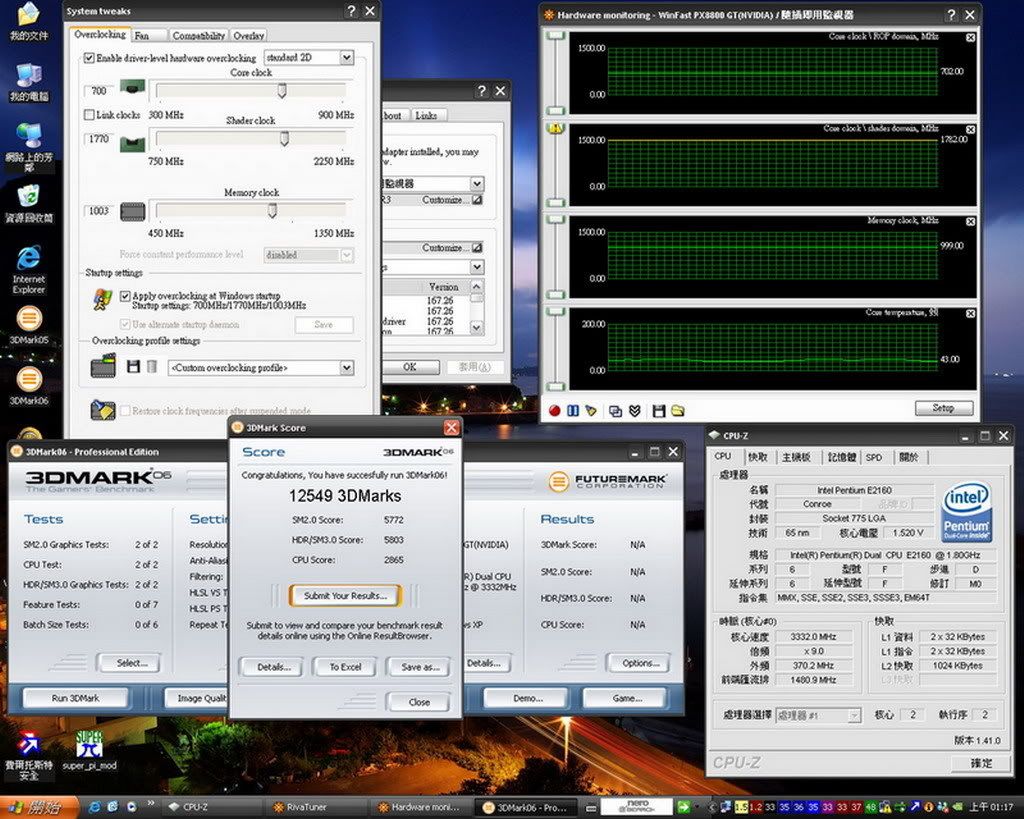The width and height of the screenshot is (1024, 819).
Task: Open the standard 2D mode dropdown
Action: [x=346, y=58]
